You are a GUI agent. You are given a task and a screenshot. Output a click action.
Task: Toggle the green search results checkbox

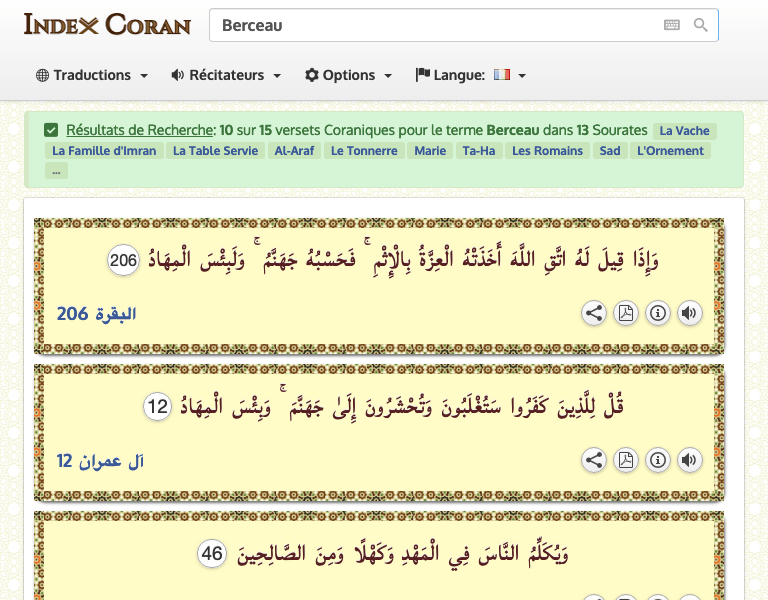tap(51, 130)
